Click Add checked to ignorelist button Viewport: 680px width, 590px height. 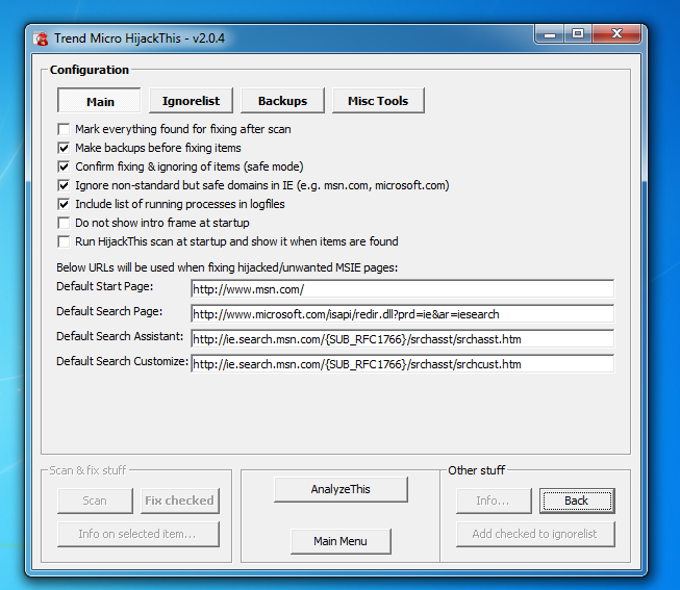coord(535,534)
